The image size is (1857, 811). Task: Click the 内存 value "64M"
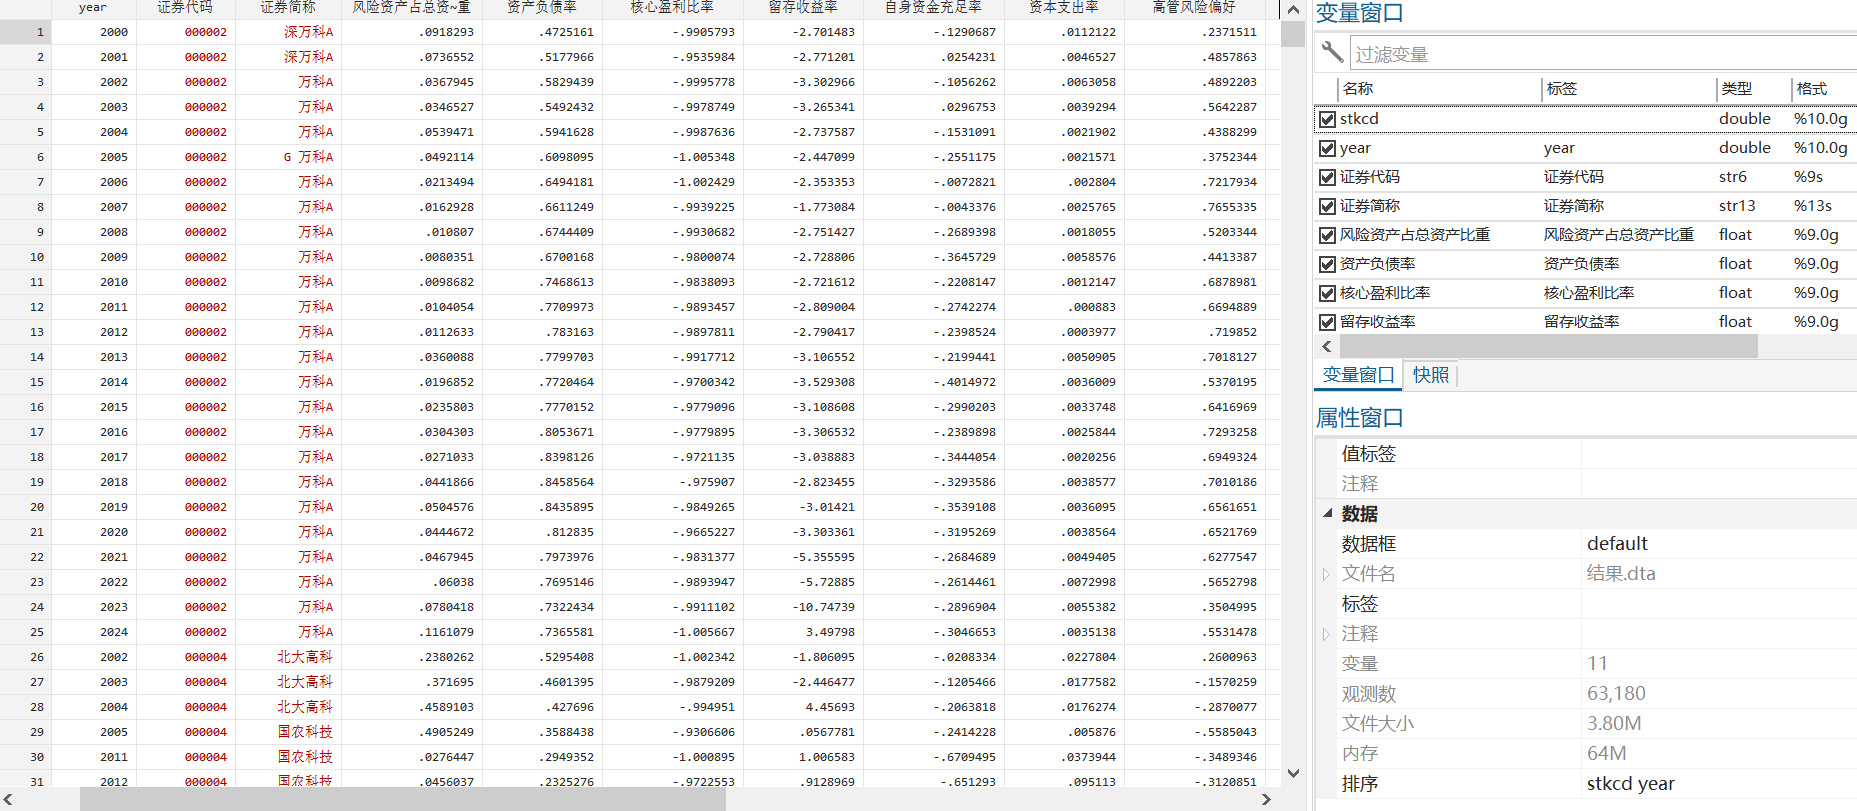pos(1606,754)
